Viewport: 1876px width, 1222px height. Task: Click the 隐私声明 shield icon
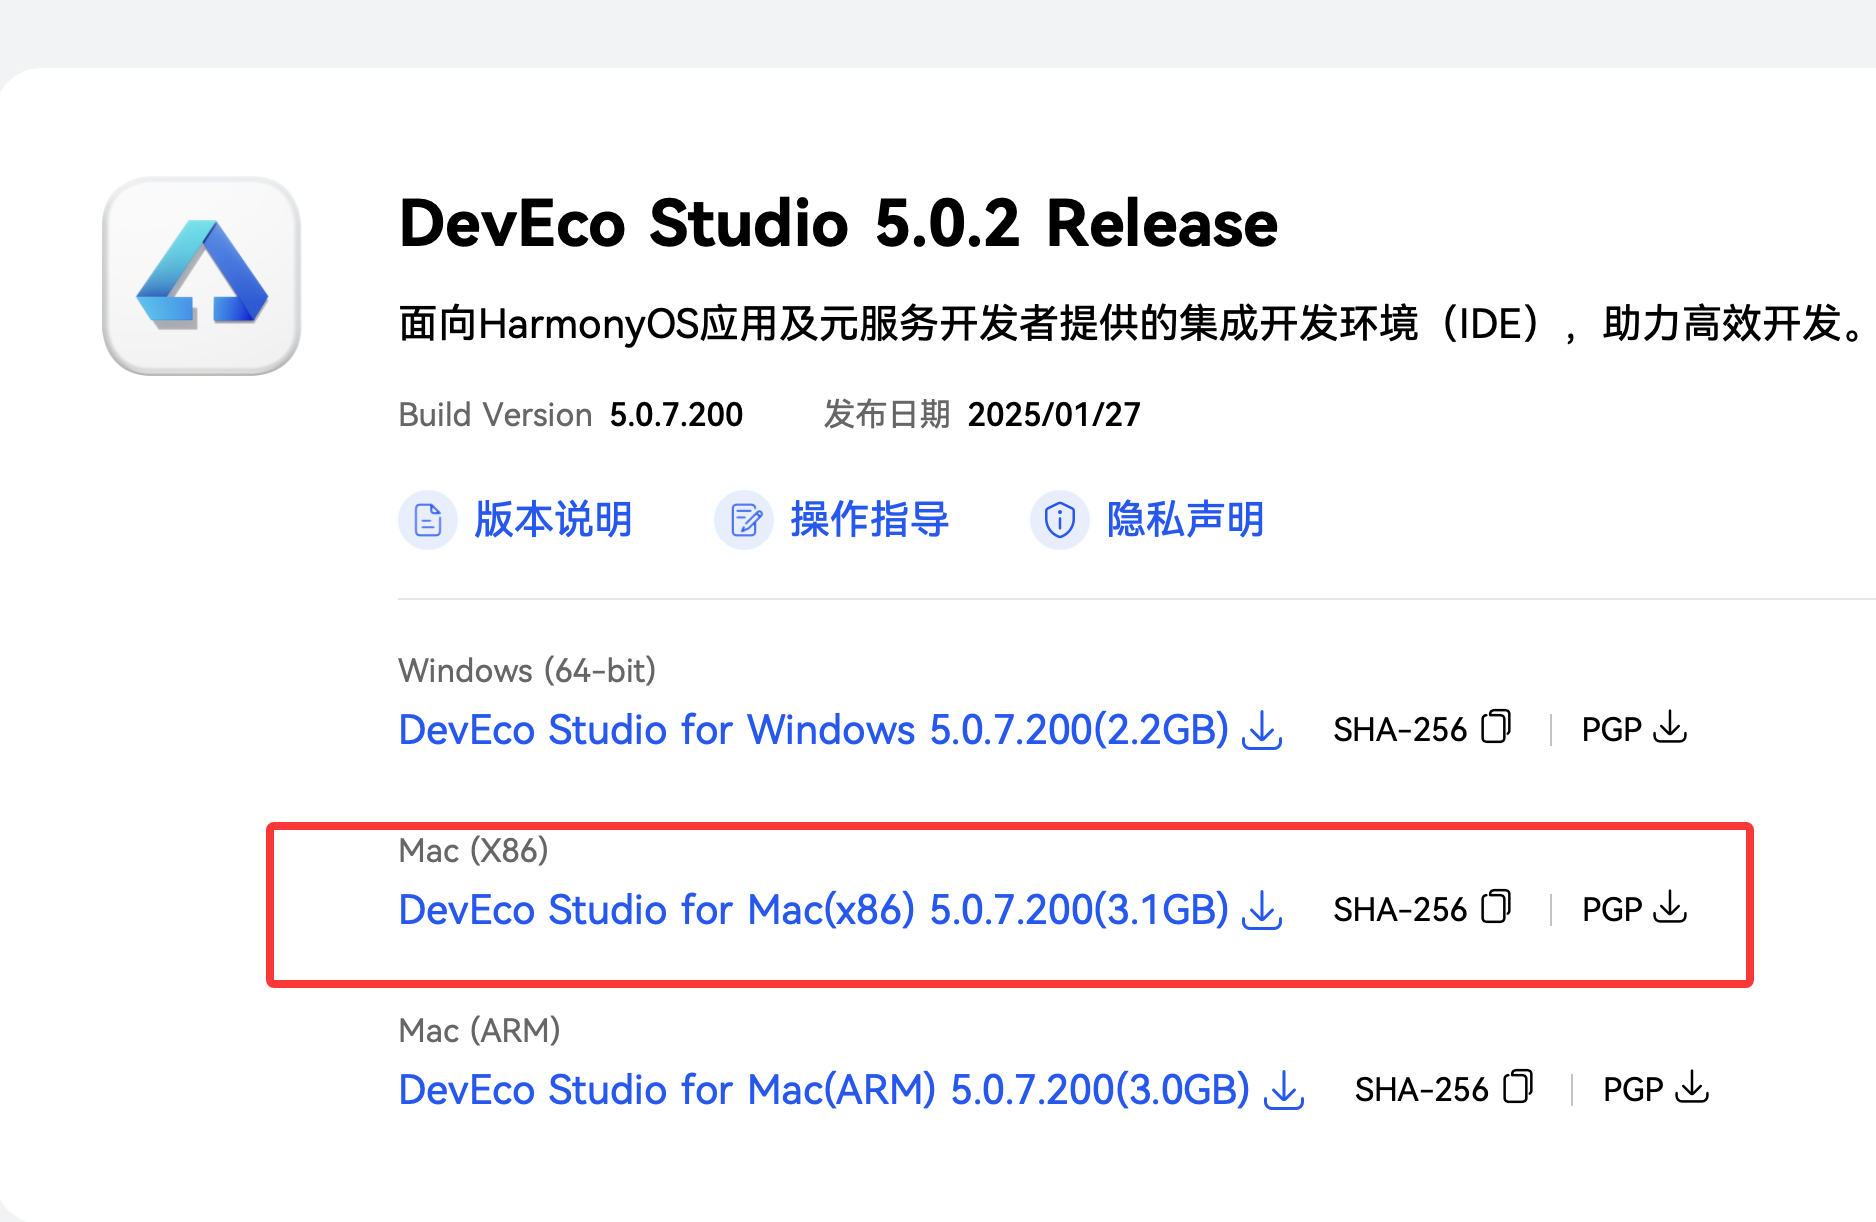coord(1060,520)
